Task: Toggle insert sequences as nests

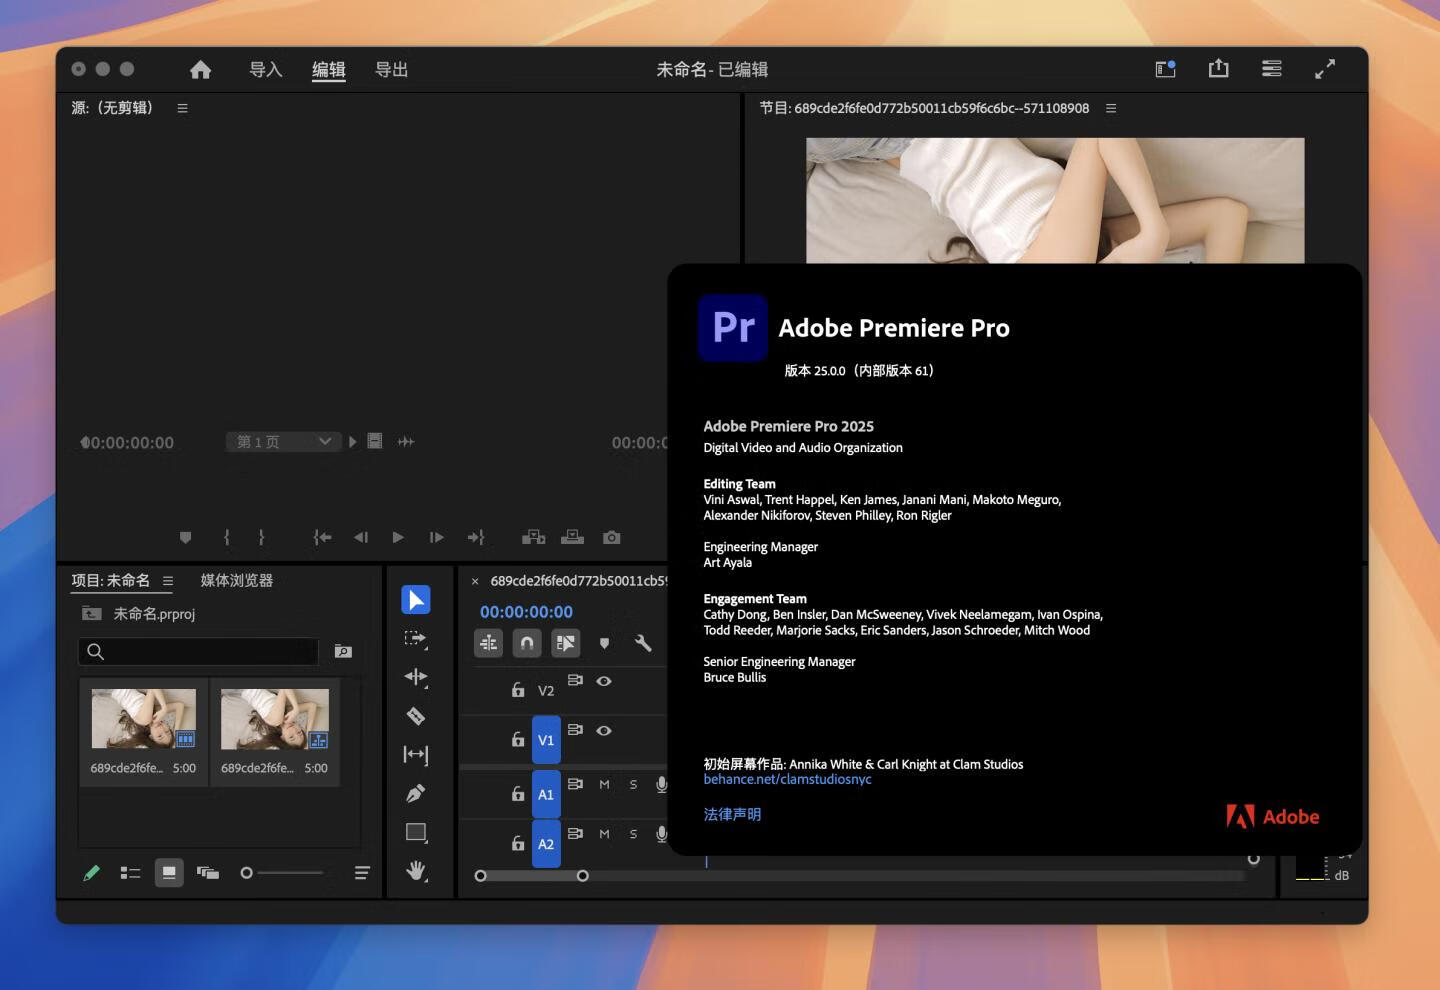Action: (488, 643)
